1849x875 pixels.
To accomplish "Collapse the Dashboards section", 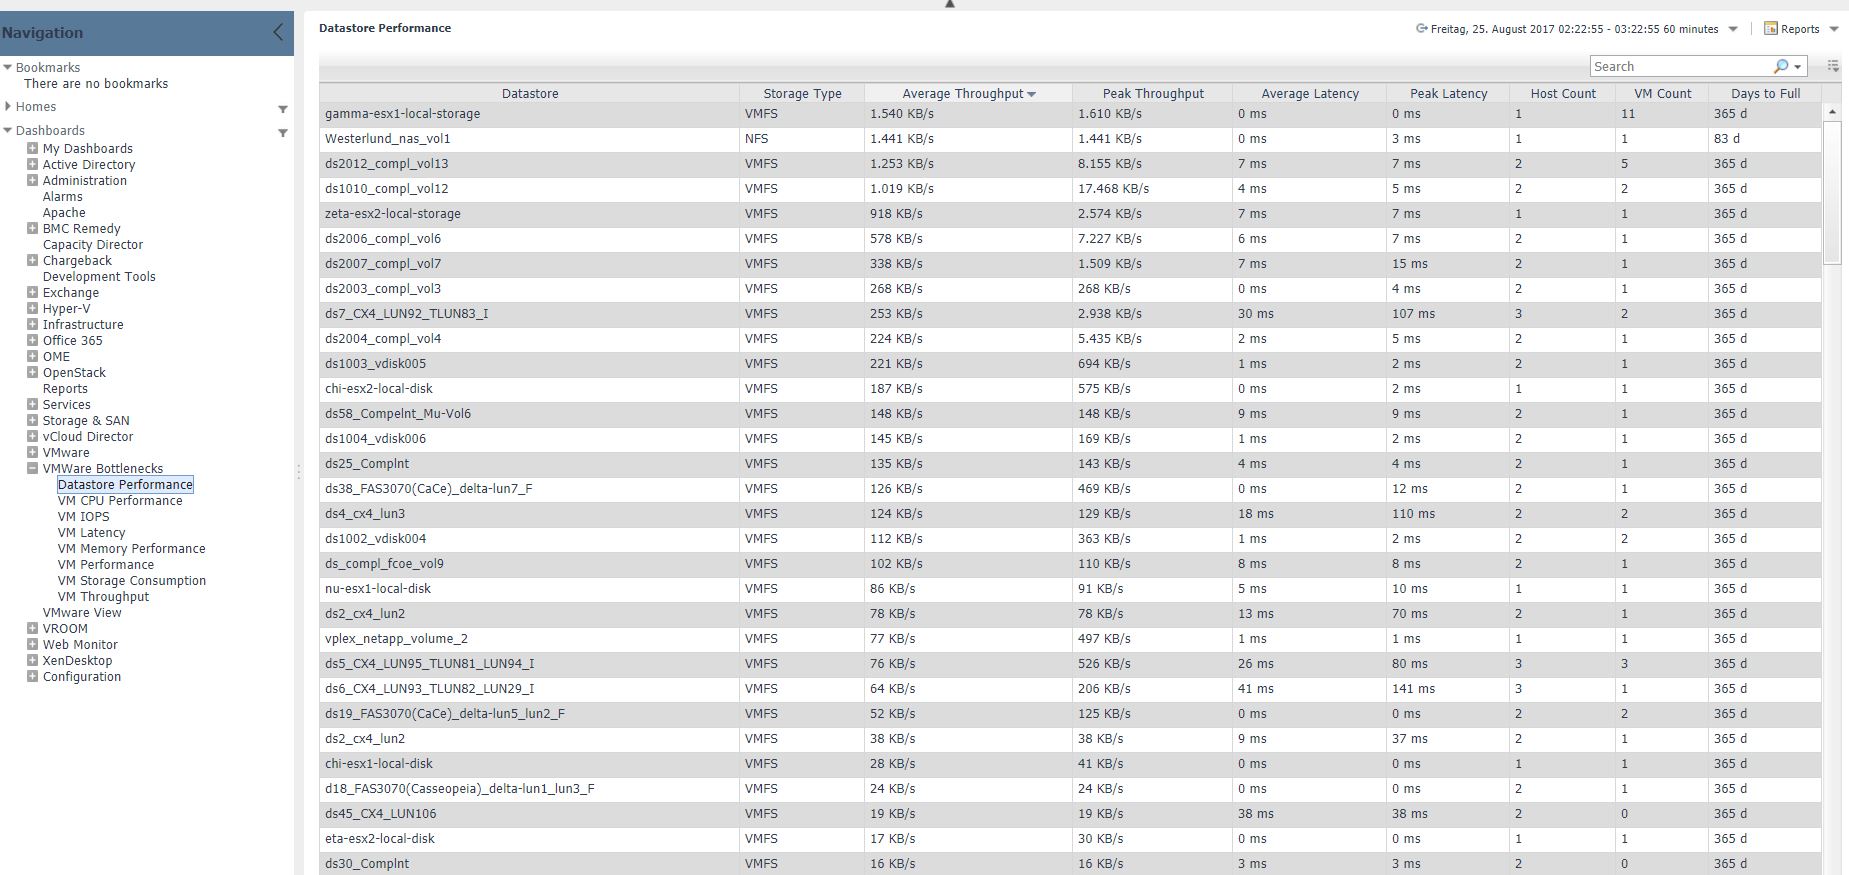I will pos(8,130).
